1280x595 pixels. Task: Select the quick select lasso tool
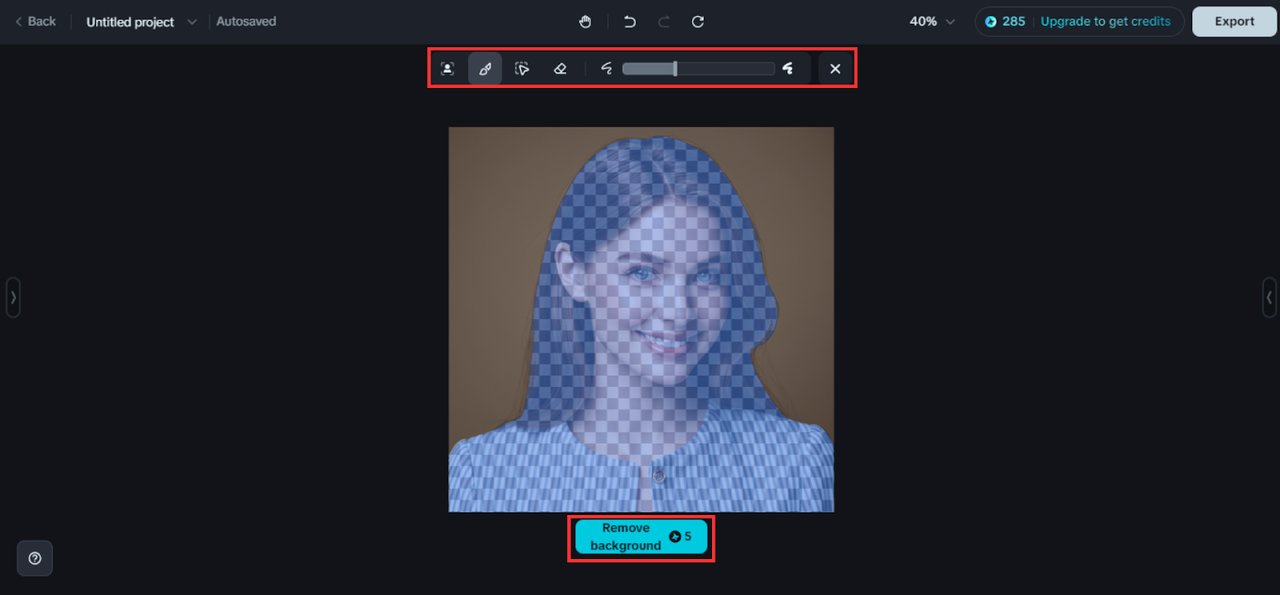pyautogui.click(x=522, y=69)
